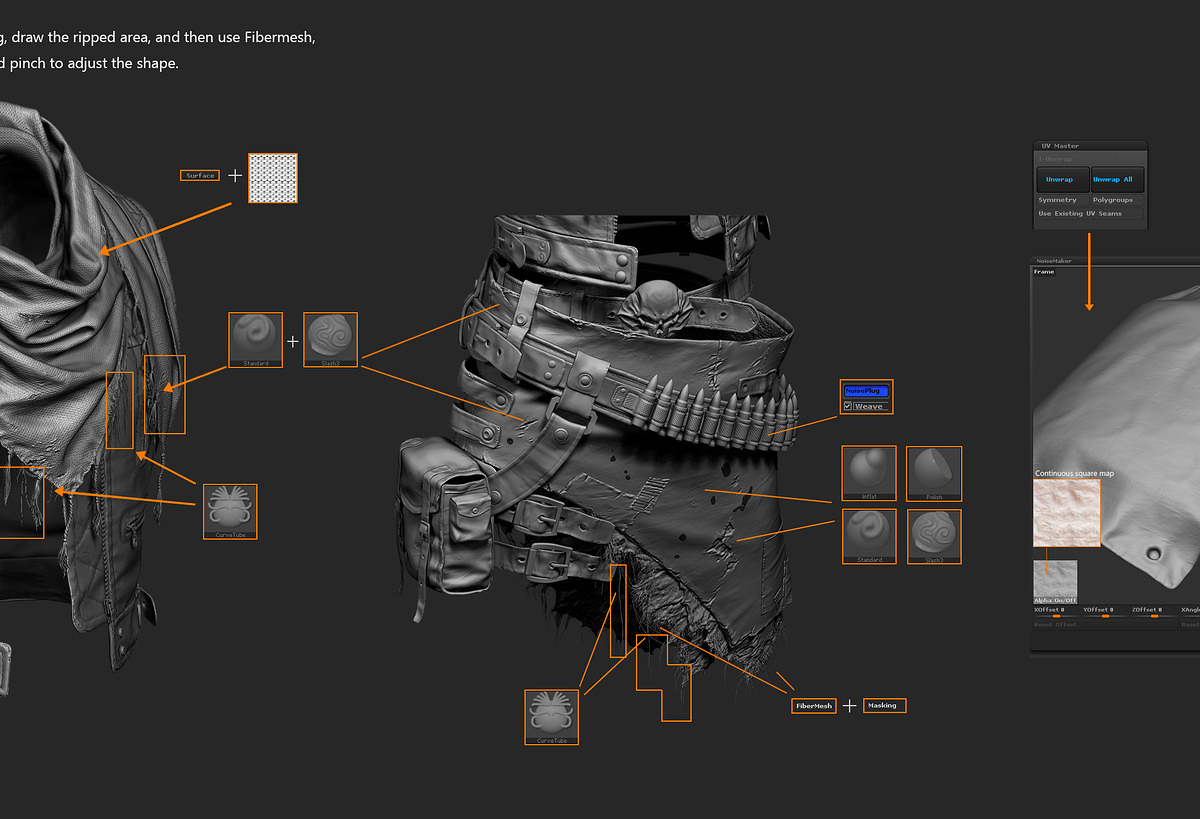Select the CurveTube brush below the skirt
Image resolution: width=1200 pixels, height=819 pixels.
(552, 717)
